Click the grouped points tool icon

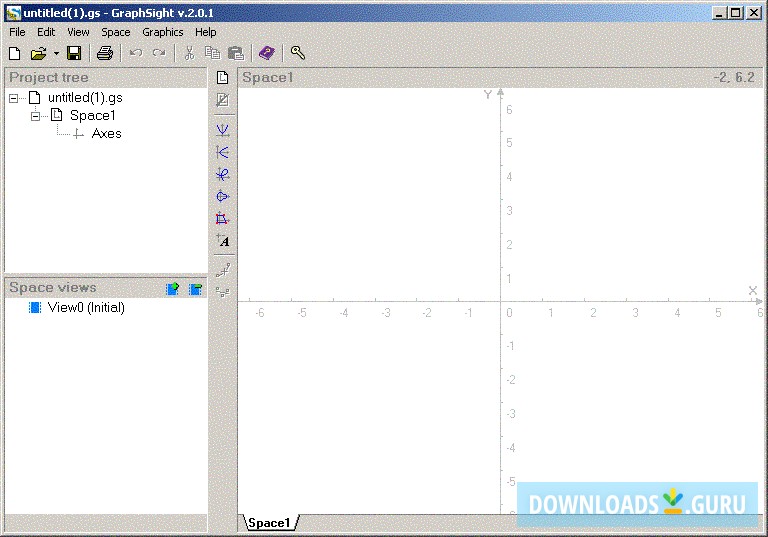click(x=223, y=293)
